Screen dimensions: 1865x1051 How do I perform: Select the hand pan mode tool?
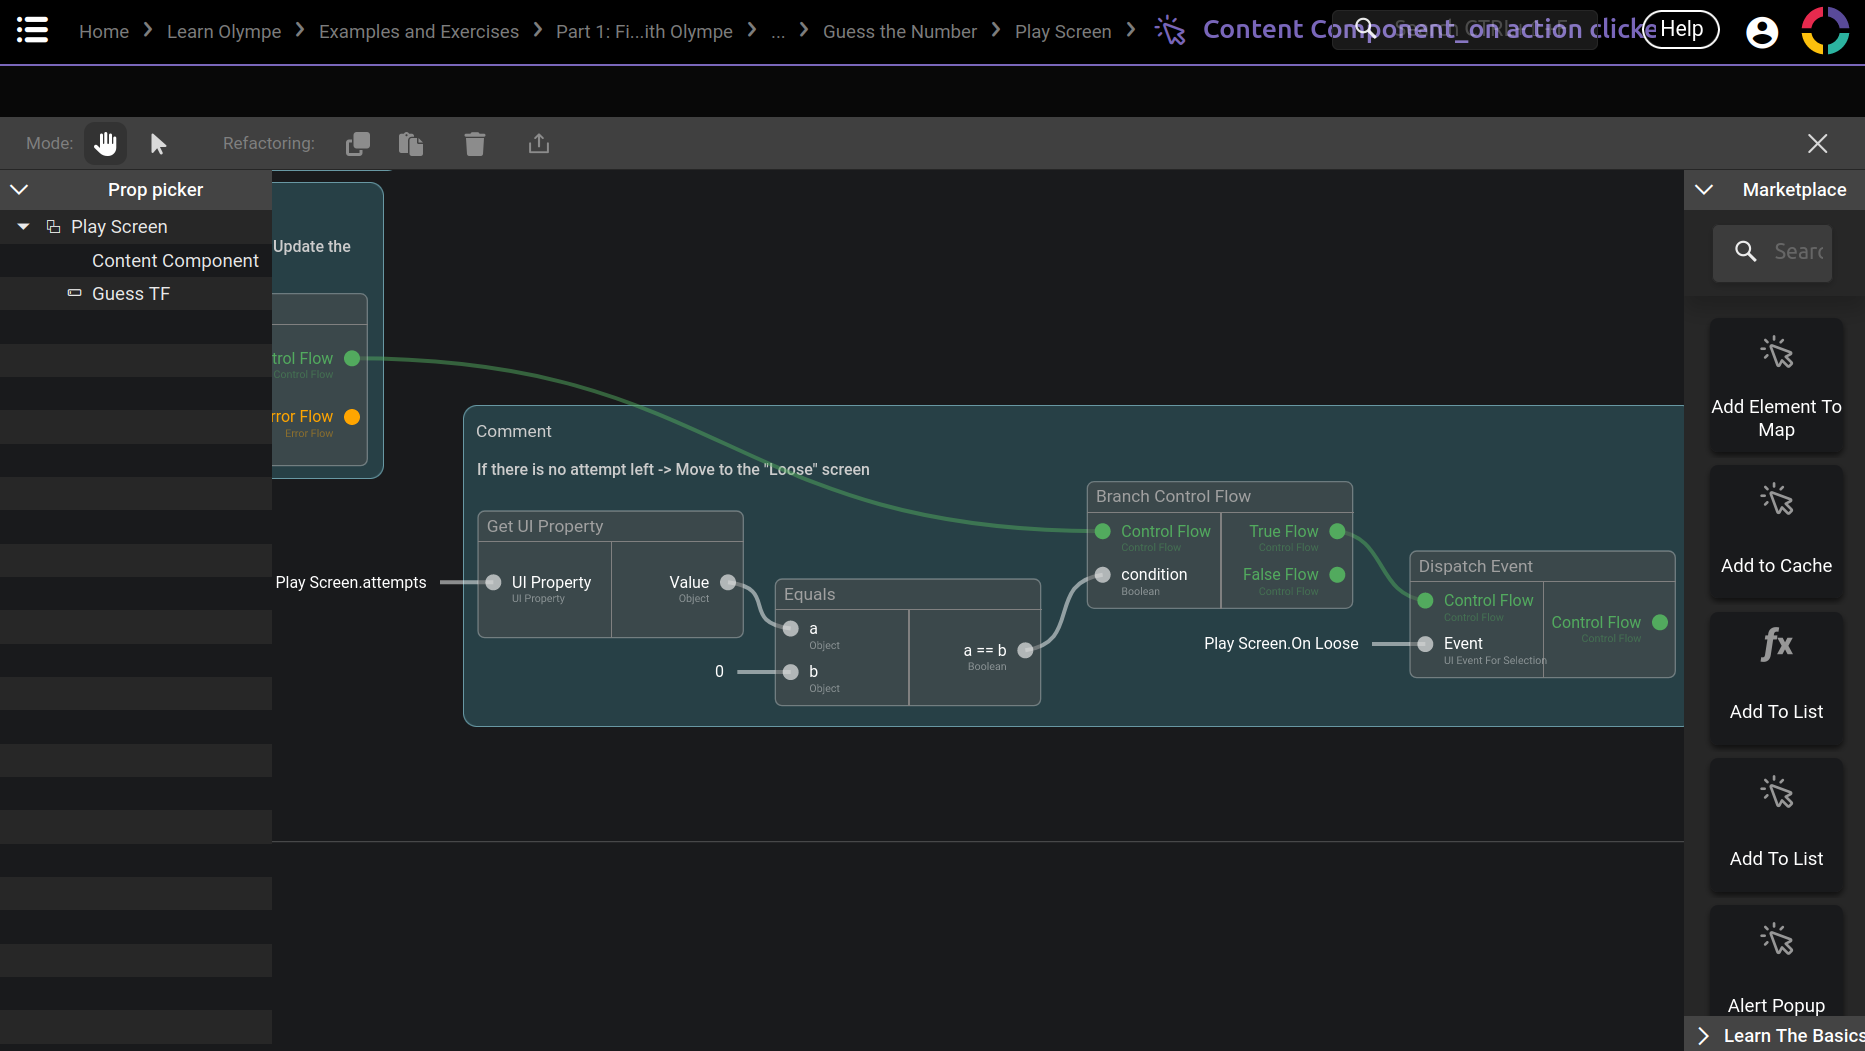[x=105, y=144]
